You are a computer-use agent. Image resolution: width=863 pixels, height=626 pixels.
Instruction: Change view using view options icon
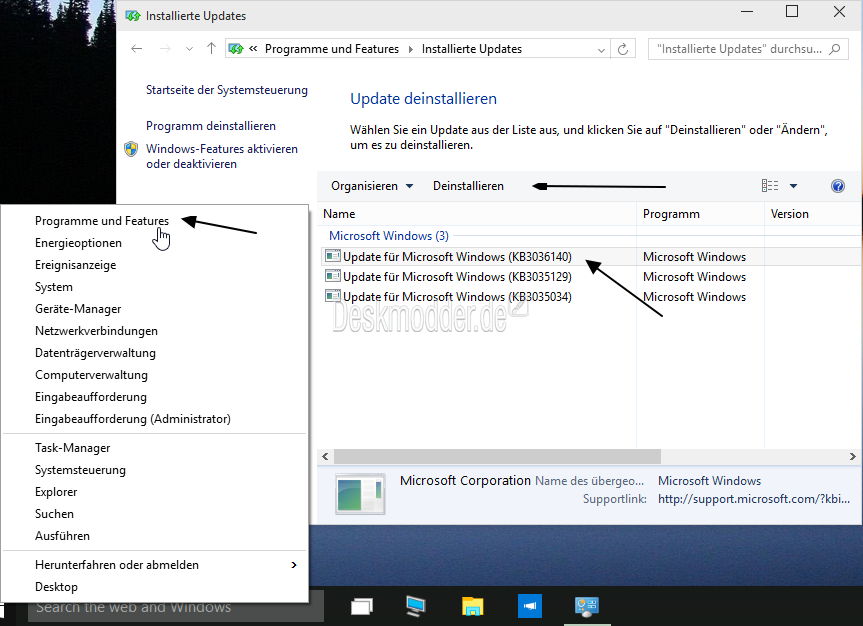(769, 186)
